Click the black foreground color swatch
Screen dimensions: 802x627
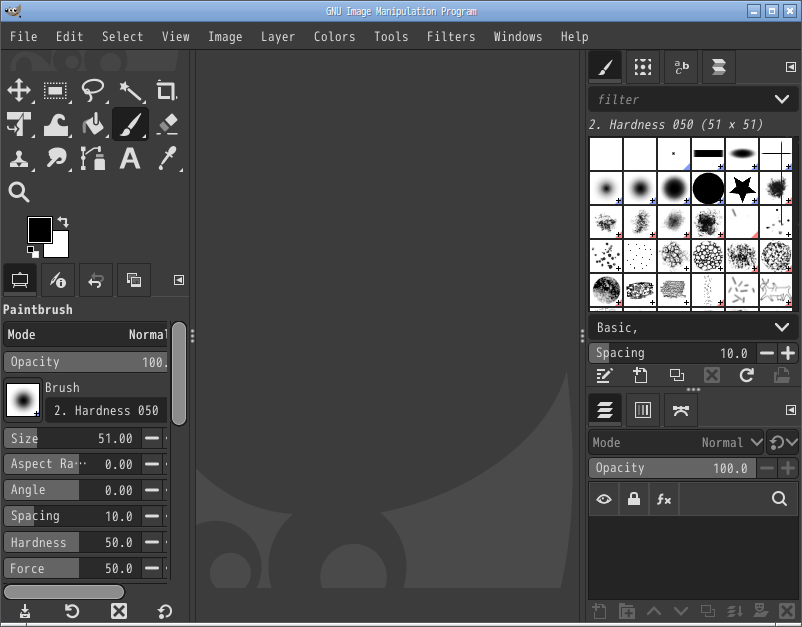click(x=38, y=229)
